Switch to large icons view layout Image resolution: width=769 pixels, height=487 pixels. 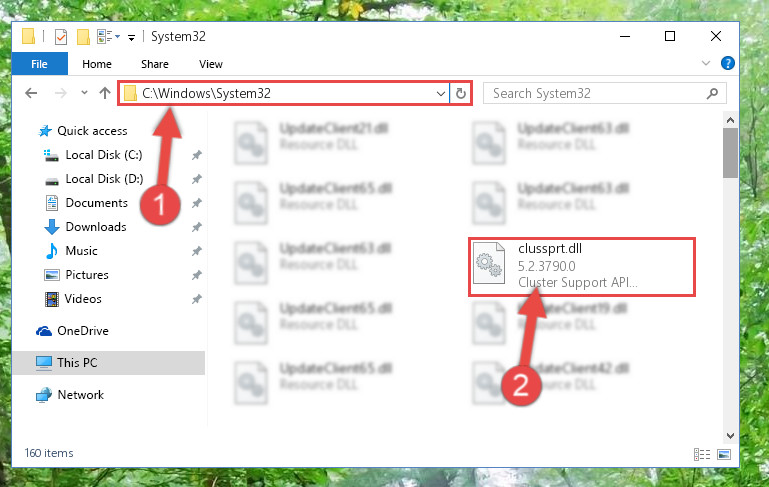(724, 454)
